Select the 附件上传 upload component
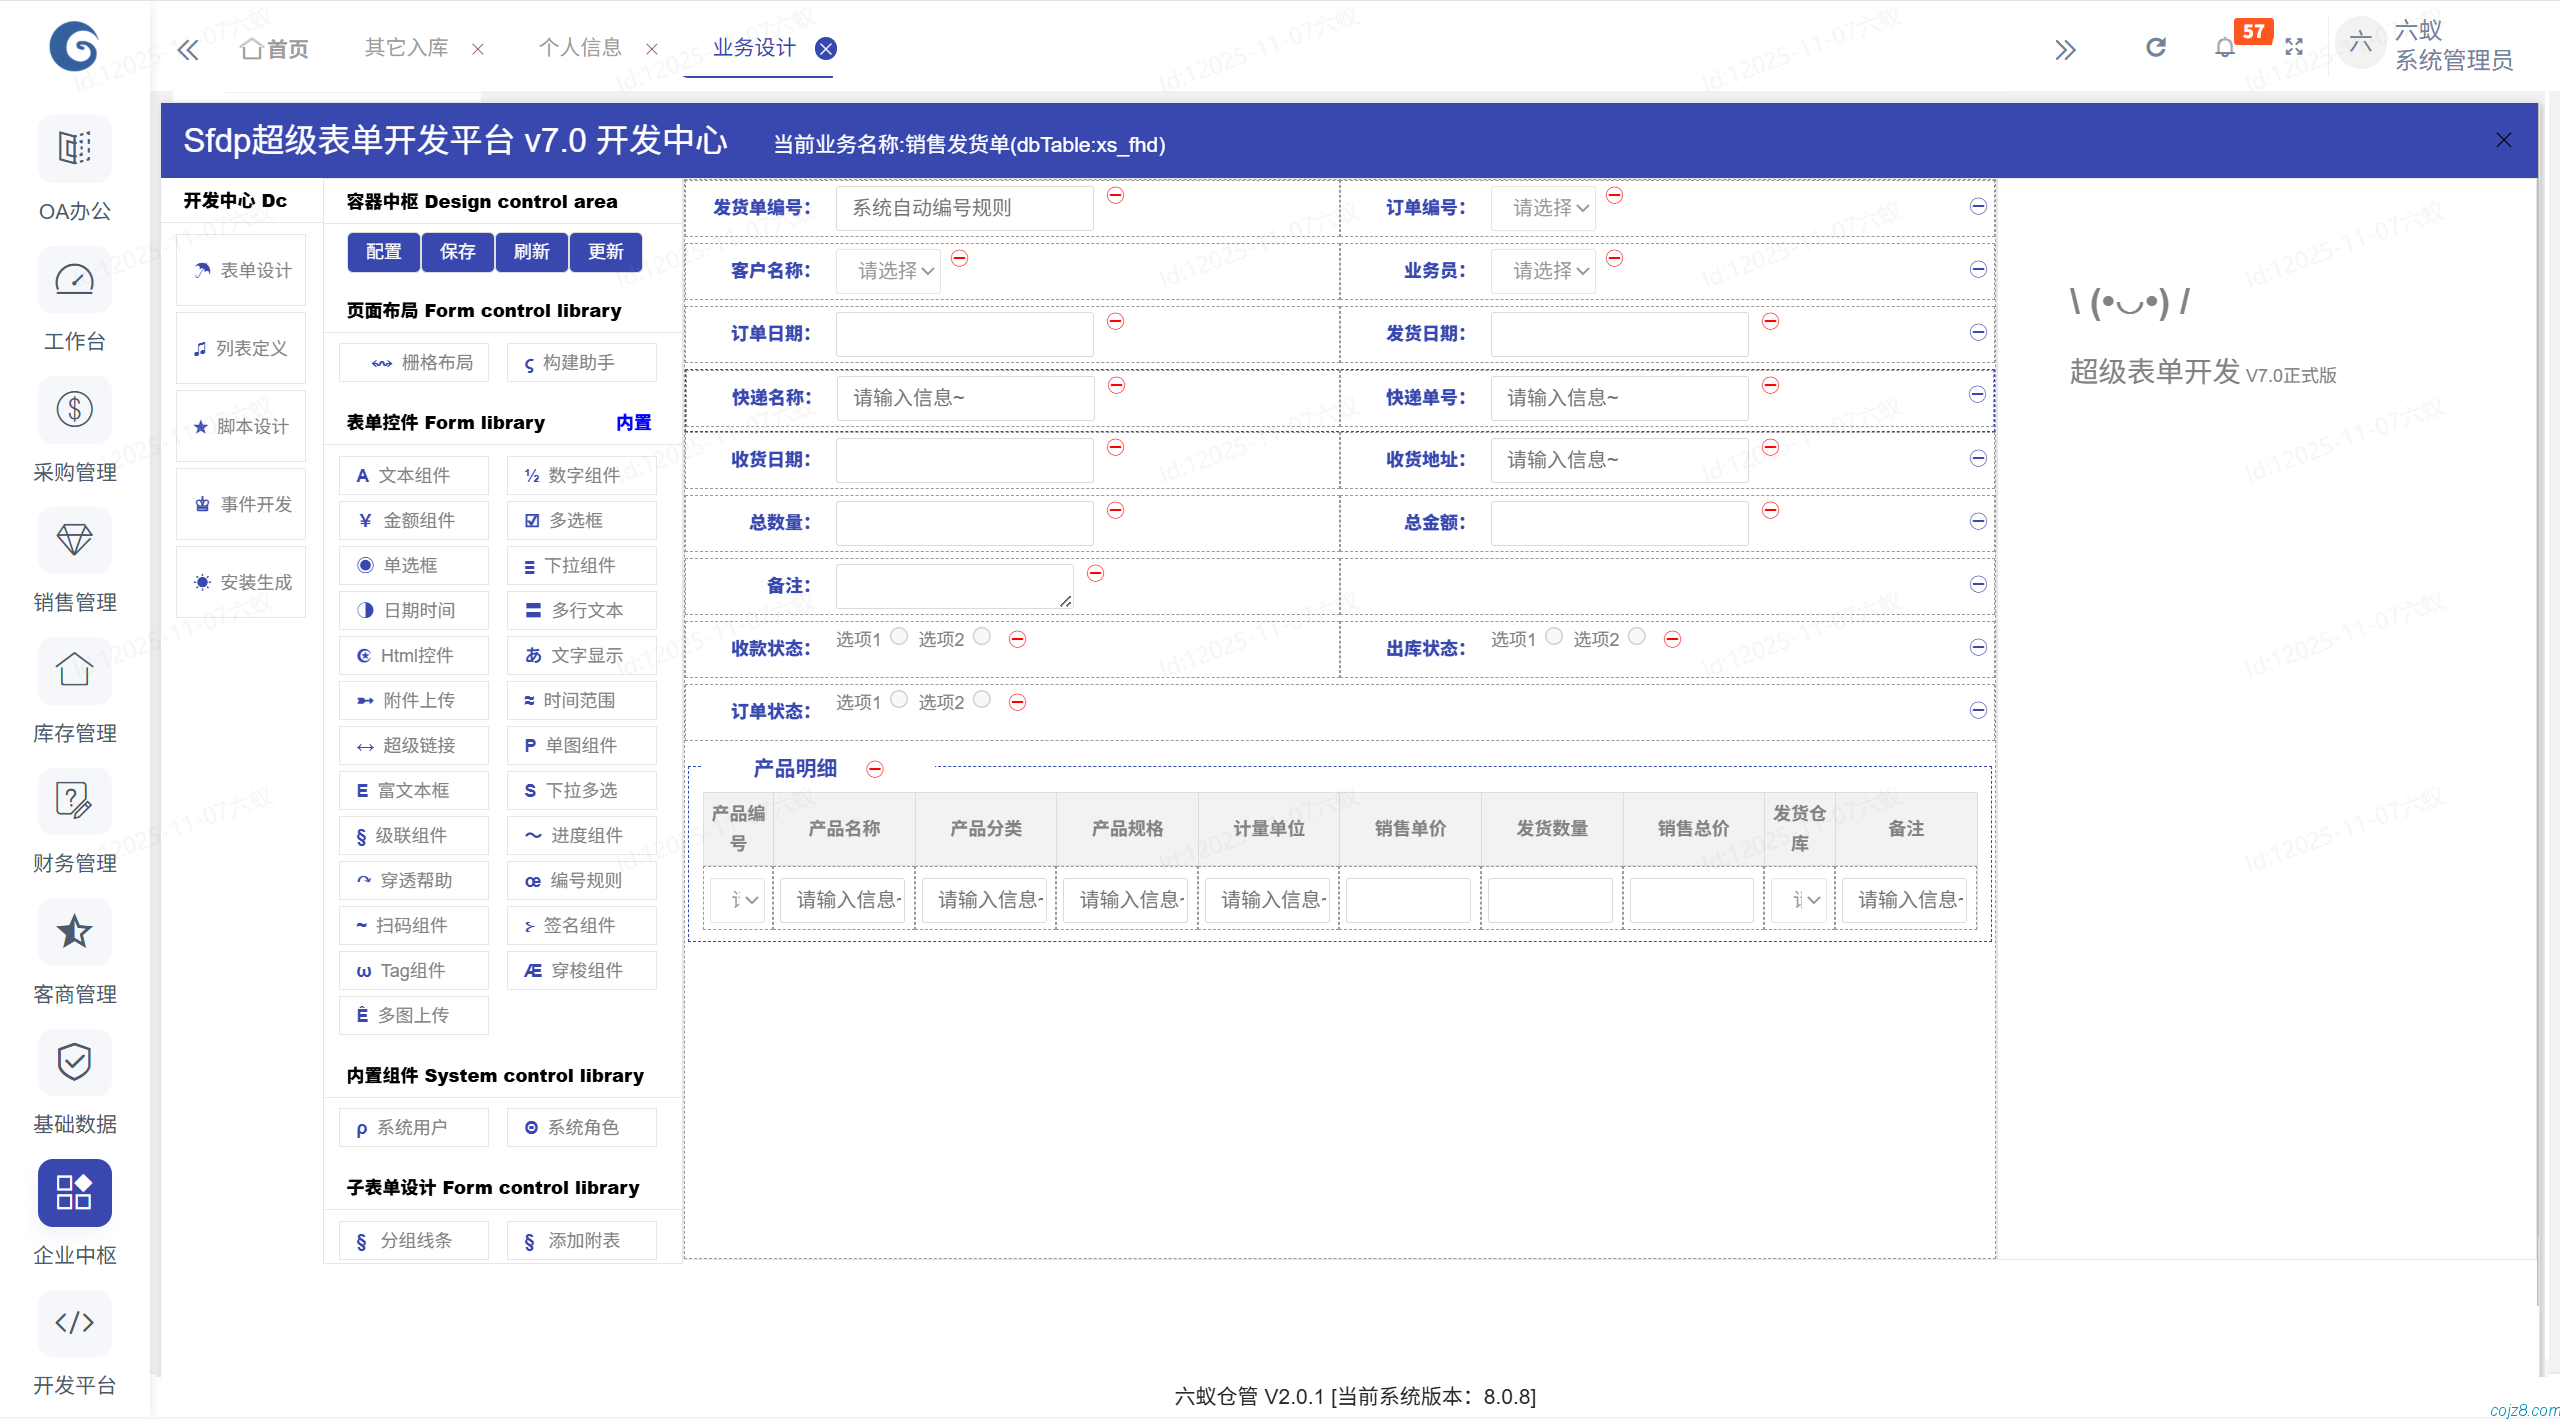This screenshot has width=2560, height=1419. click(413, 700)
